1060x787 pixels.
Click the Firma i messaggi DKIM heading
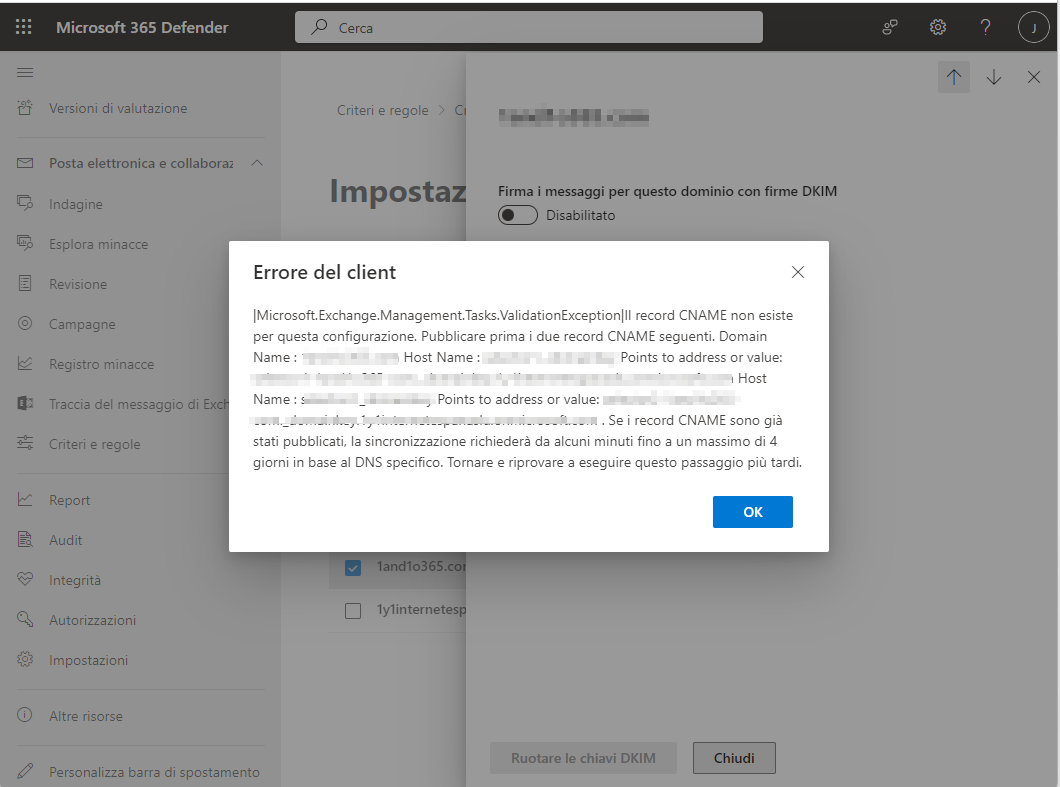coord(667,191)
